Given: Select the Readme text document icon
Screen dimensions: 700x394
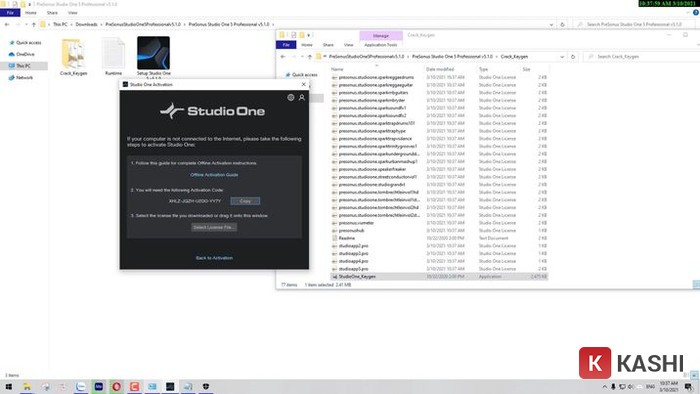Looking at the screenshot, I should pyautogui.click(x=334, y=238).
